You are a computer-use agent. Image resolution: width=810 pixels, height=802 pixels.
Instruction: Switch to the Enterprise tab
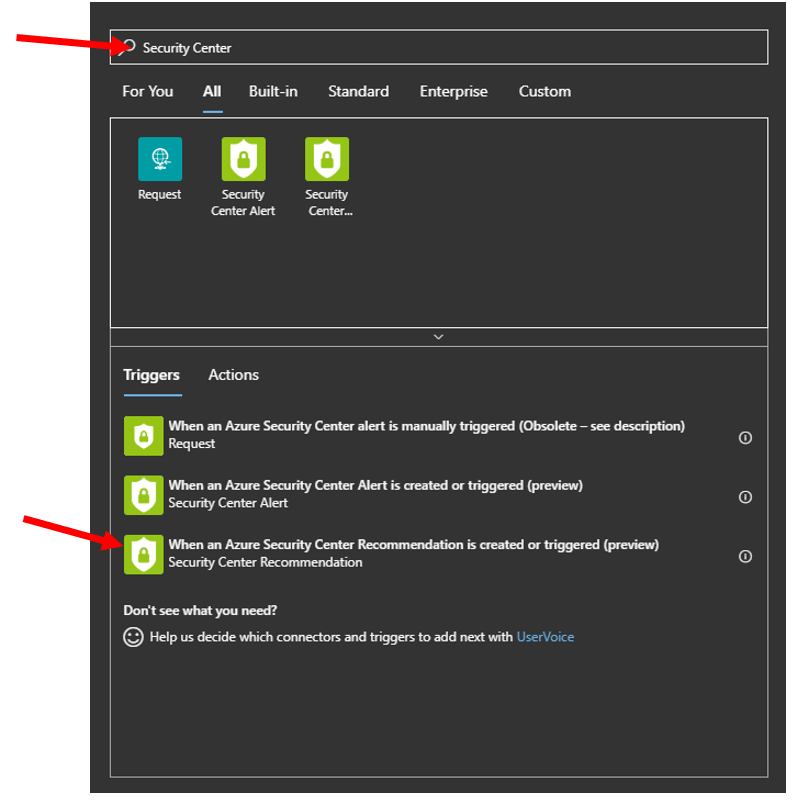click(454, 91)
